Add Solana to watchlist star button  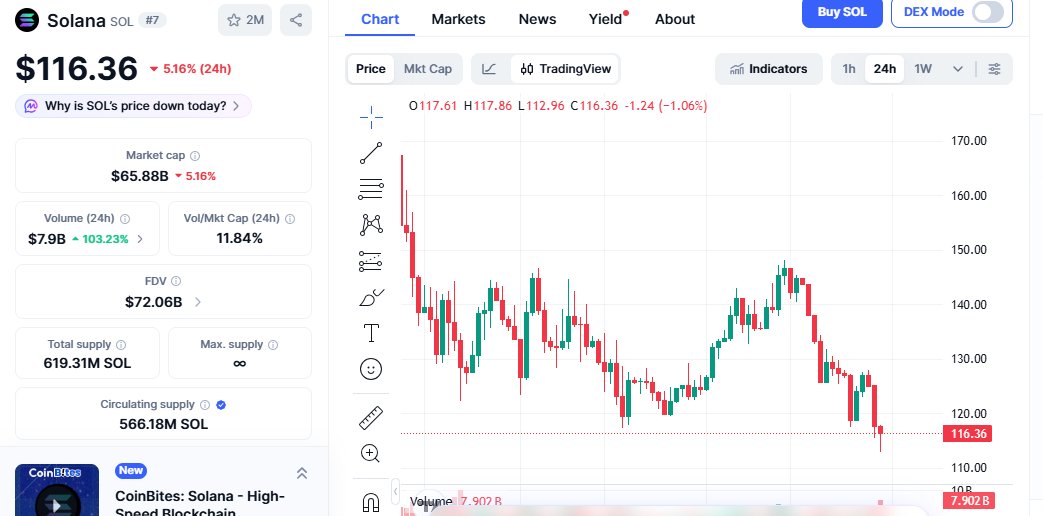[x=245, y=20]
